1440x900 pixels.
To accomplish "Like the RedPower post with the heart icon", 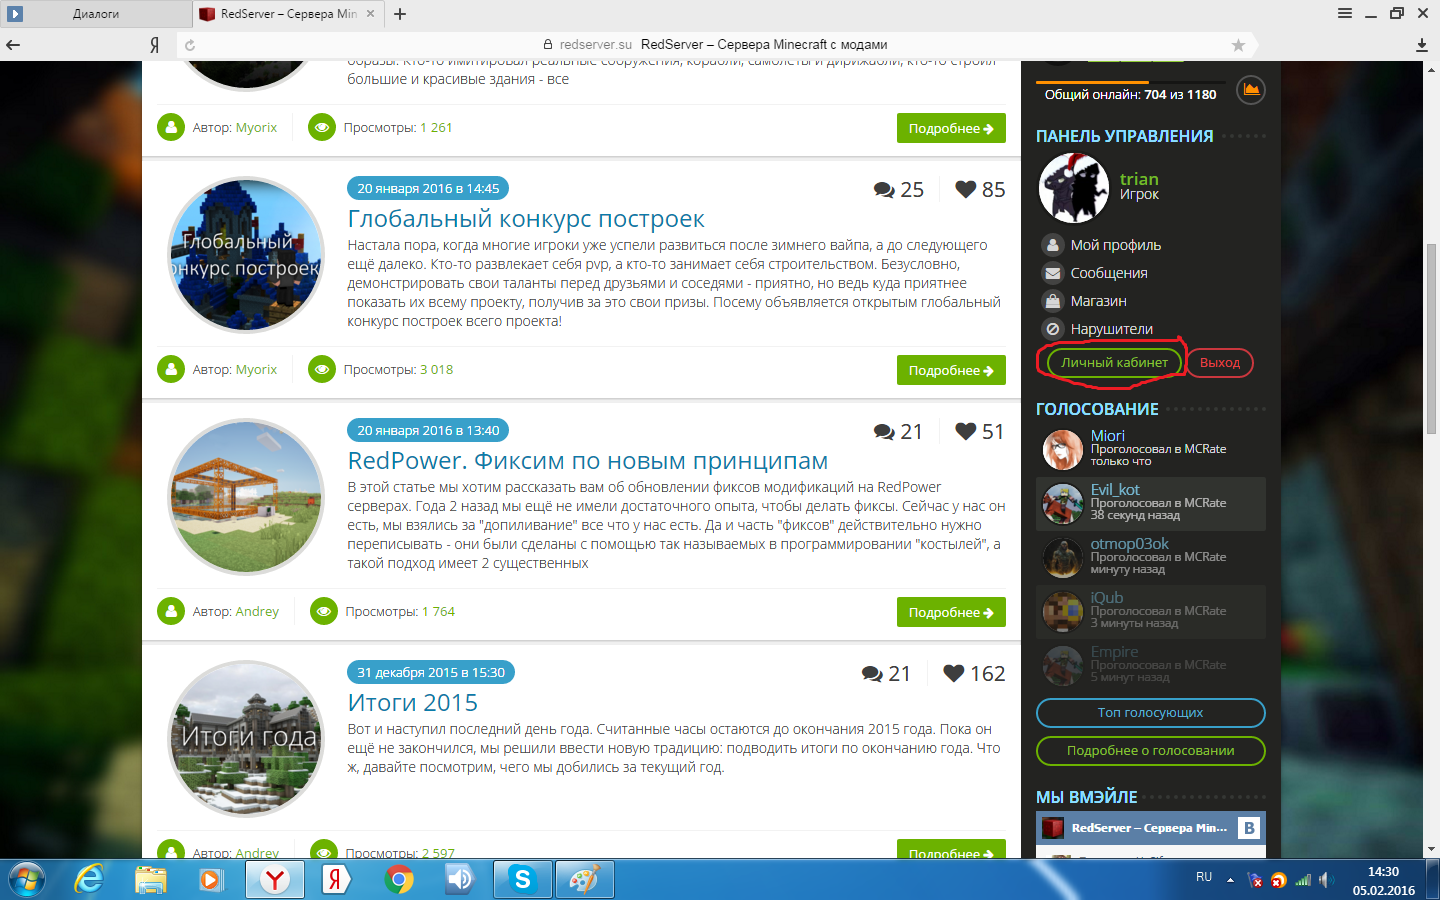I will click(x=966, y=431).
